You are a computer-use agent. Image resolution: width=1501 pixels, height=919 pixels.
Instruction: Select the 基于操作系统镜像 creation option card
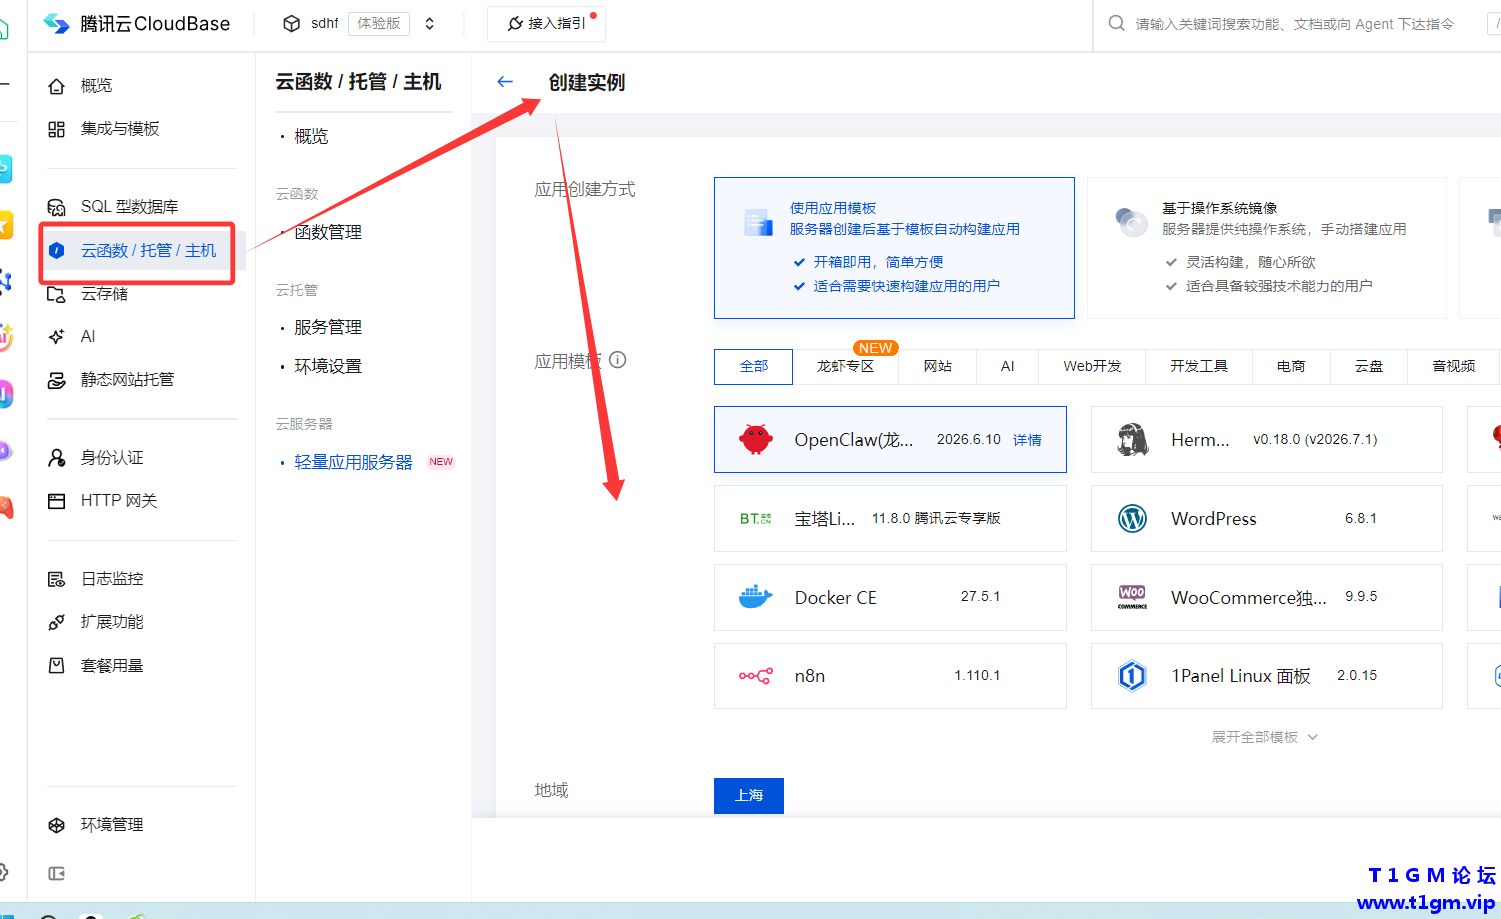[x=1267, y=248]
